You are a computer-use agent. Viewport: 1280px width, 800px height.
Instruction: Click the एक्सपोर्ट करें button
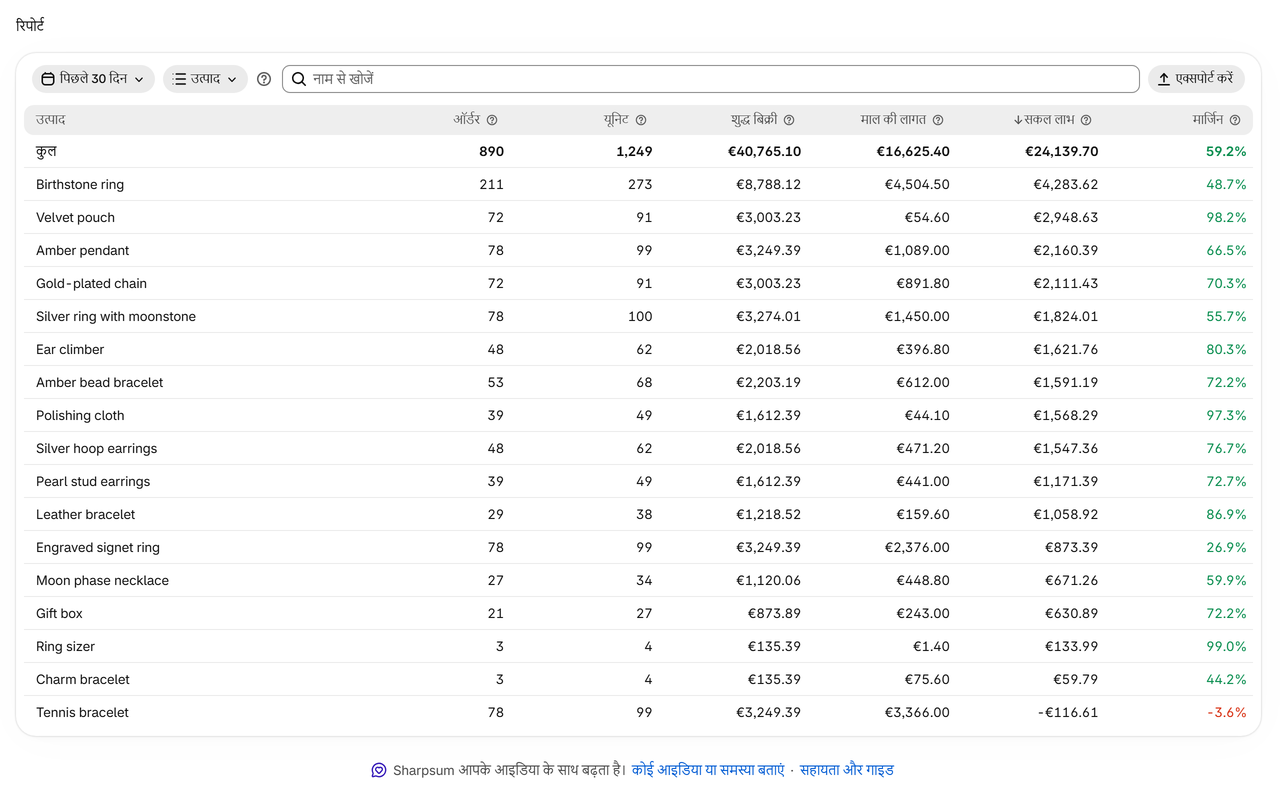(x=1196, y=79)
